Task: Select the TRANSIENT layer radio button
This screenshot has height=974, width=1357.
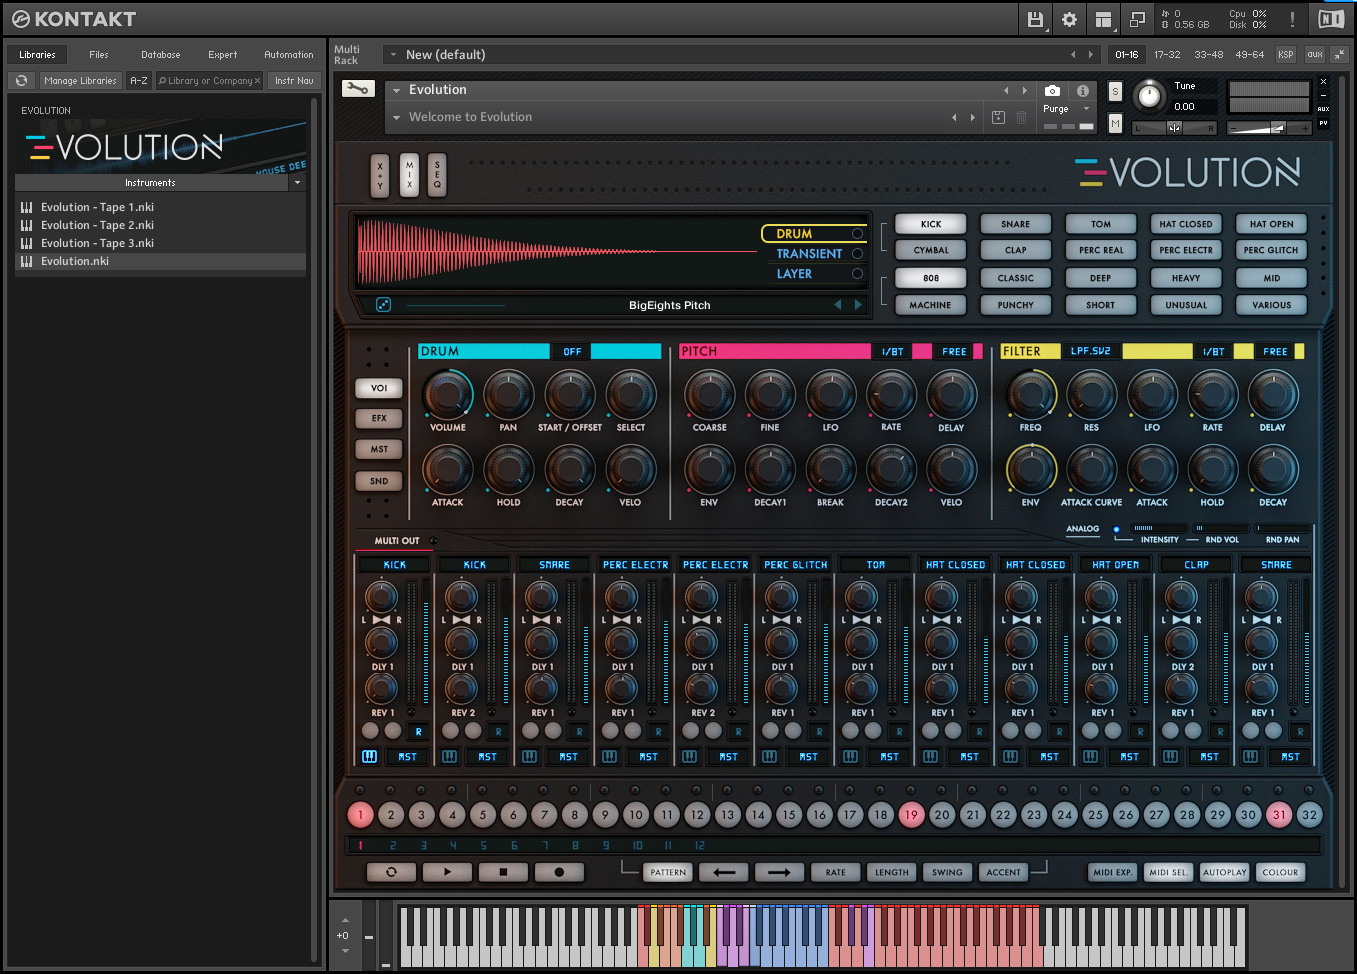Action: (x=857, y=254)
